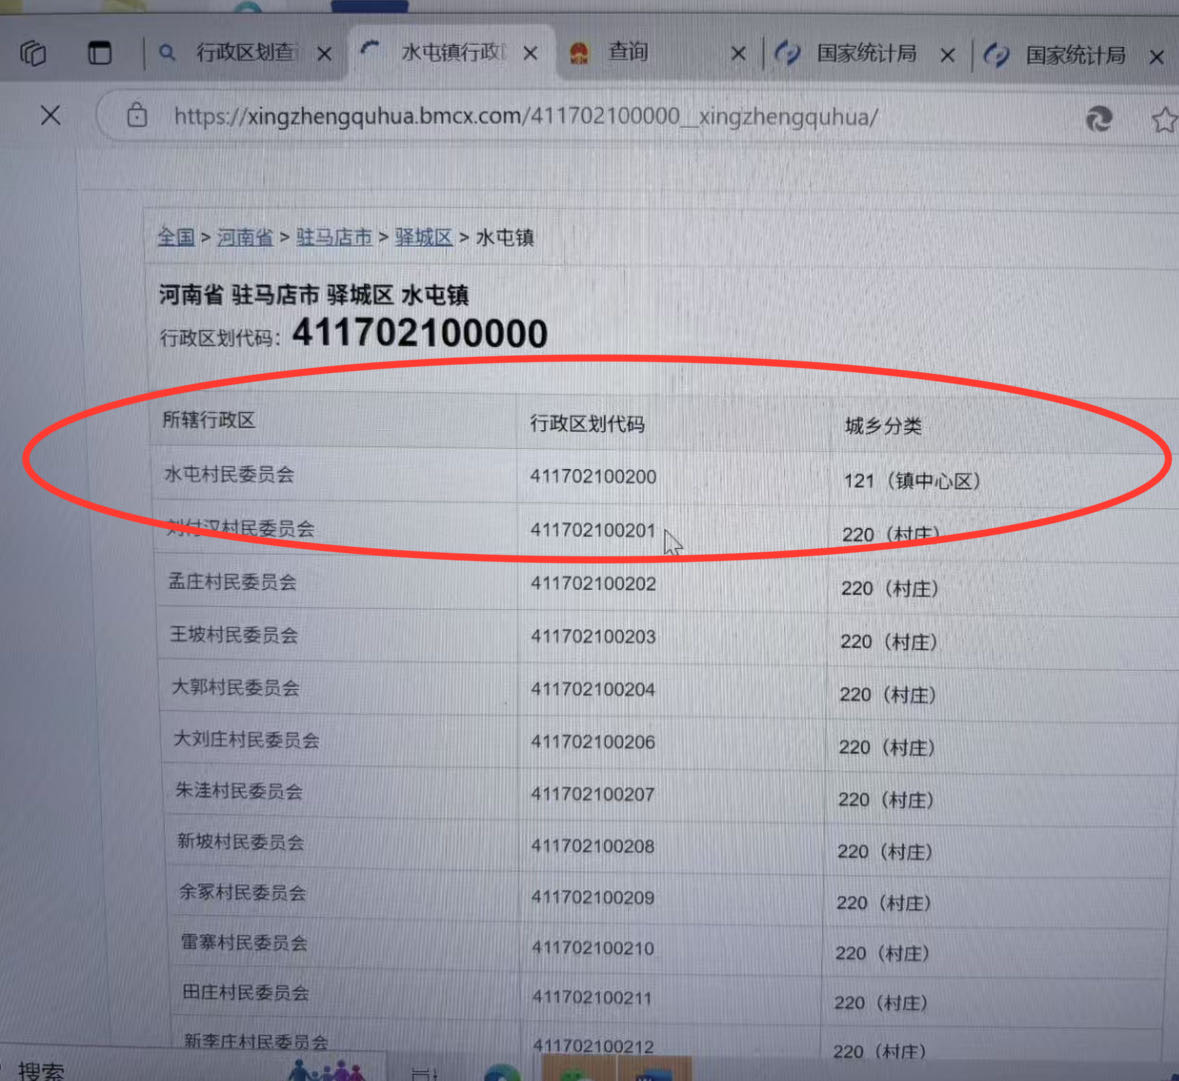The image size is (1179, 1081).
Task: Click code 411702100200 cell
Action: 593,477
